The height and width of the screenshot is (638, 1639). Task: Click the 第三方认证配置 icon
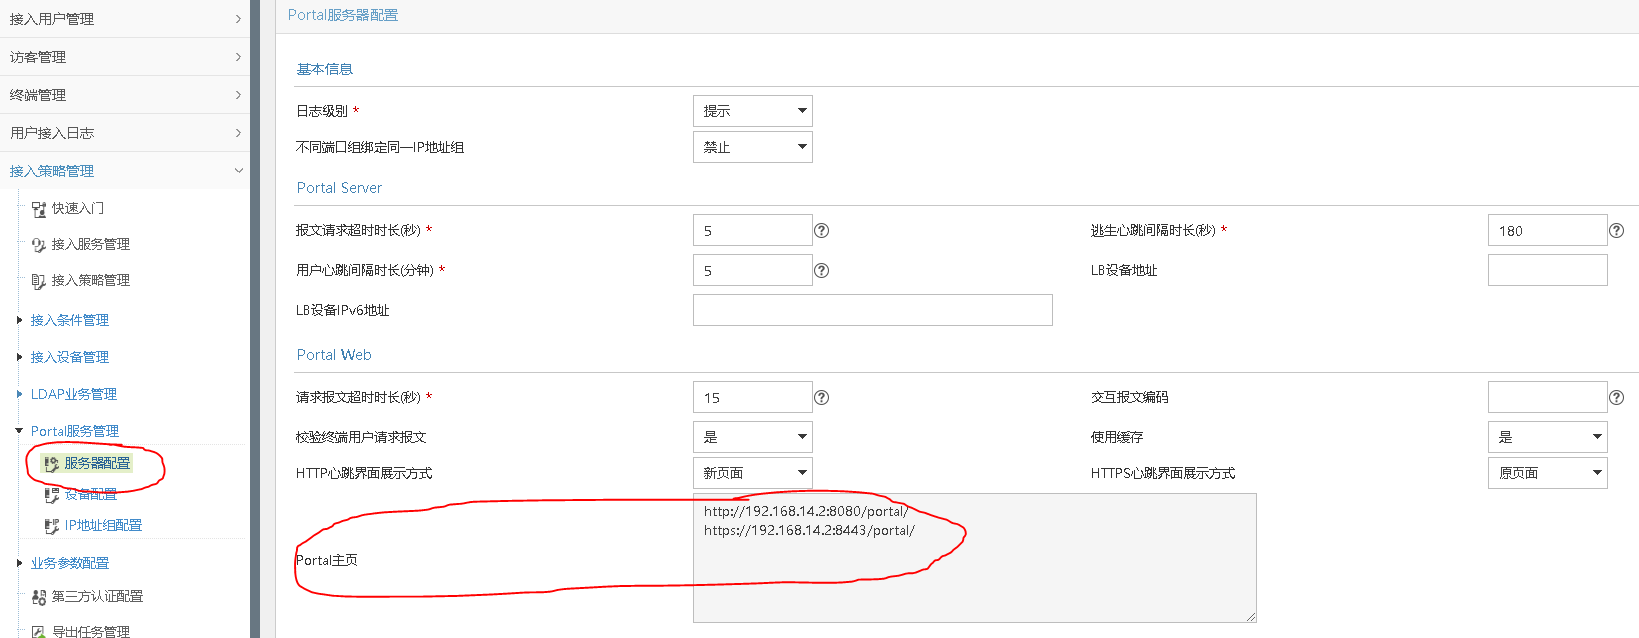tap(39, 597)
